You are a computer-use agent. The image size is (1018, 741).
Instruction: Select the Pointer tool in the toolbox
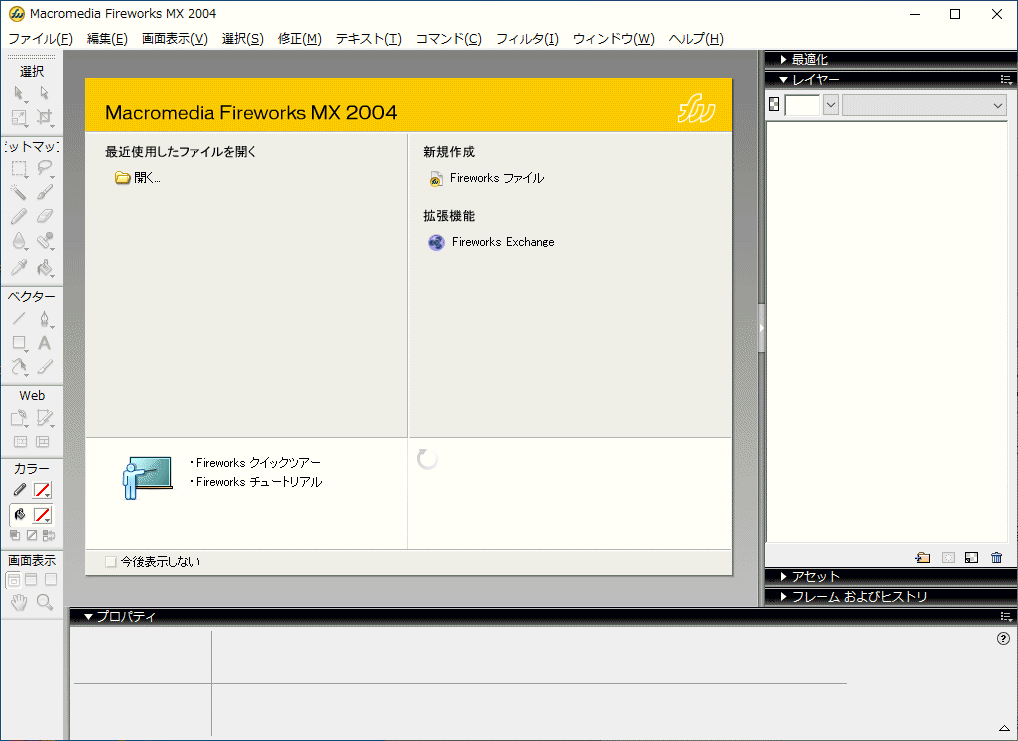[x=19, y=93]
